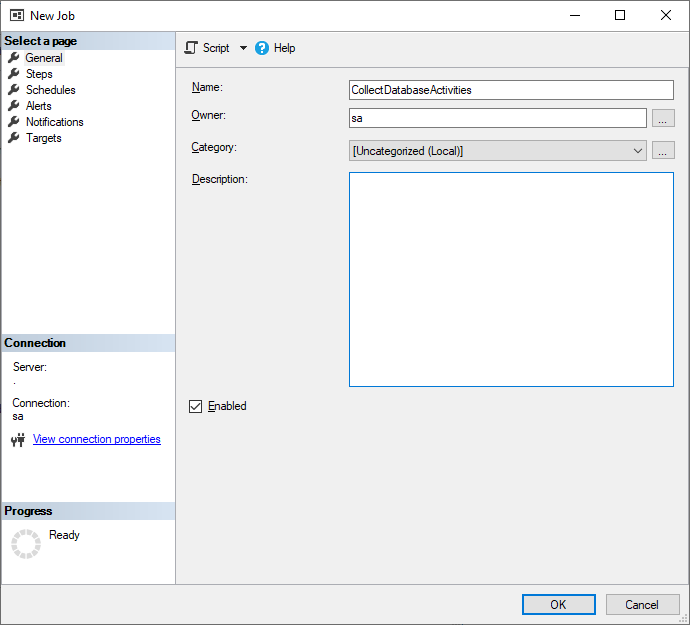Click the Script scroll icon
Screen dimensions: 690x625
point(191,48)
